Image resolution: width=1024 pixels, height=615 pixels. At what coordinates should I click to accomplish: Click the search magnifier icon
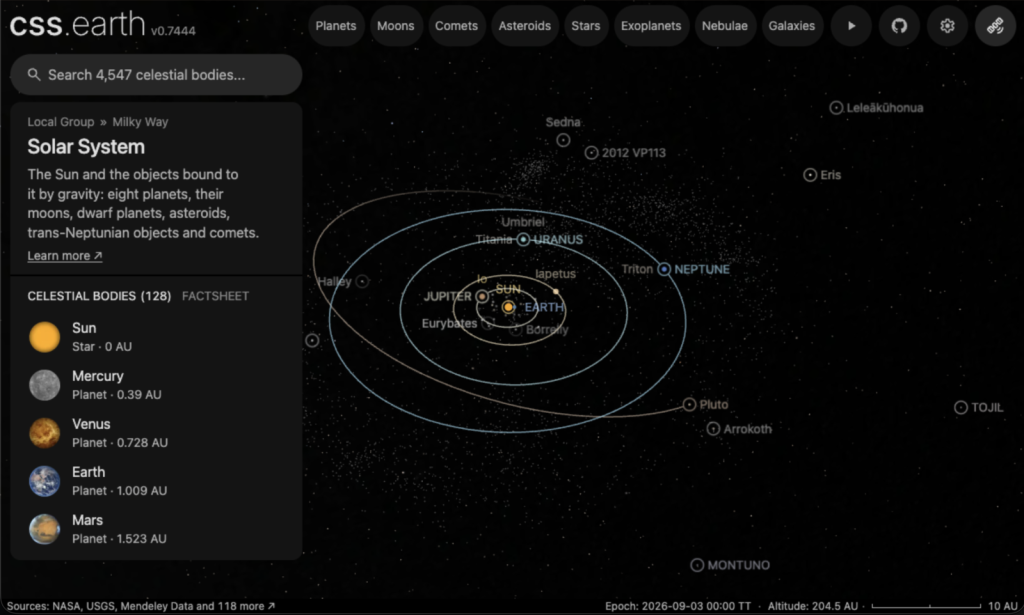pos(34,75)
